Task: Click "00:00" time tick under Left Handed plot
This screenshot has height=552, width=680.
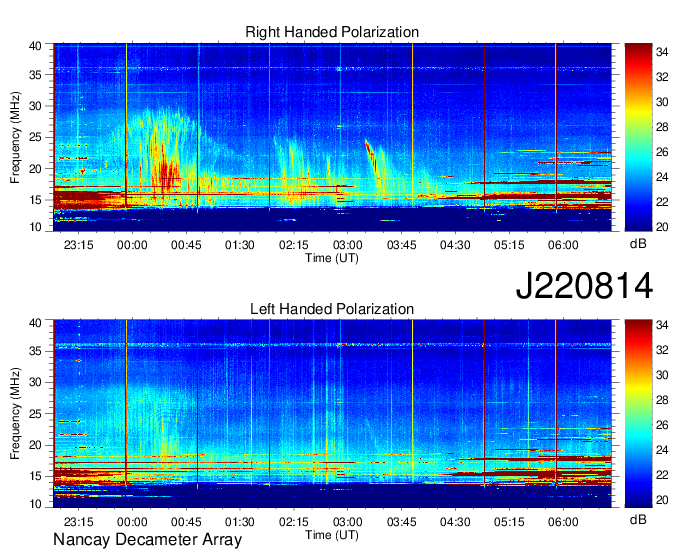Action: point(132,522)
